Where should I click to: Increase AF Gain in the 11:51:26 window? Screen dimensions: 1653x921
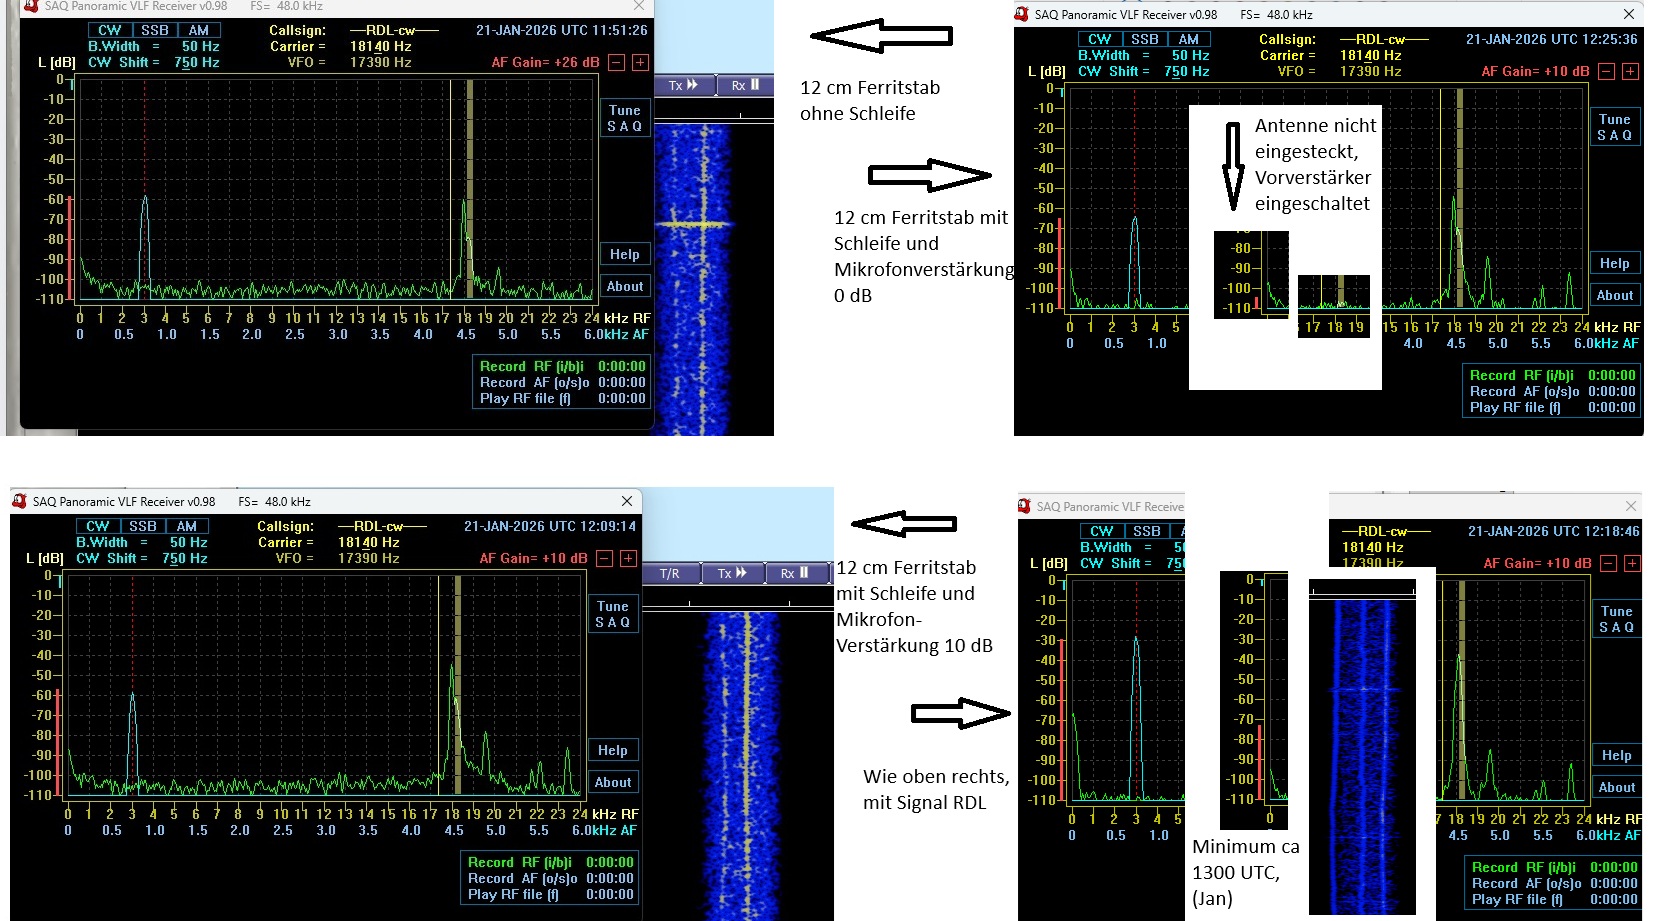(x=641, y=62)
